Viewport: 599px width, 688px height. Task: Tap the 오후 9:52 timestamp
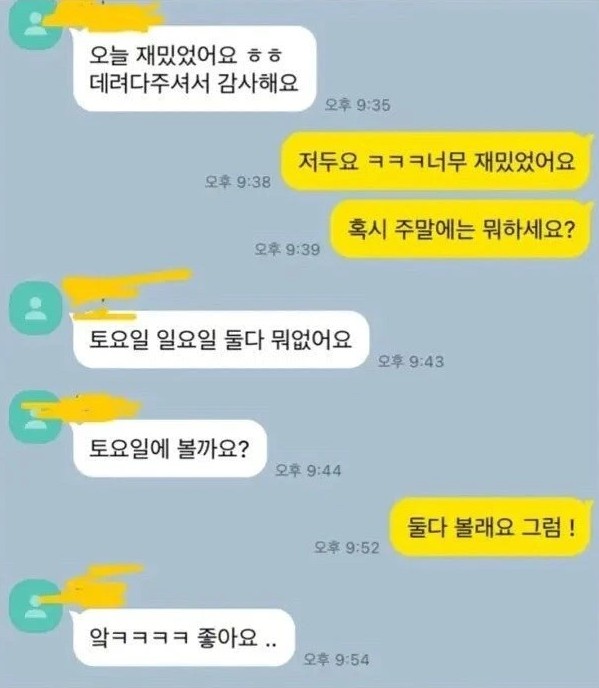coord(347,547)
